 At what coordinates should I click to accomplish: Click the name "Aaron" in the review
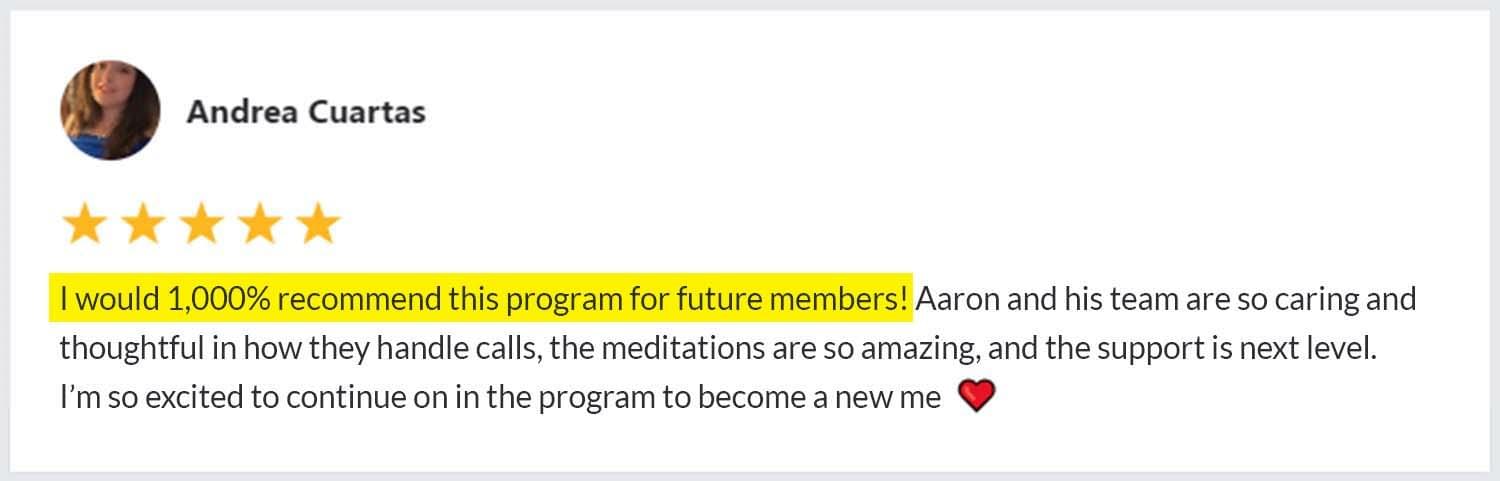tap(950, 299)
